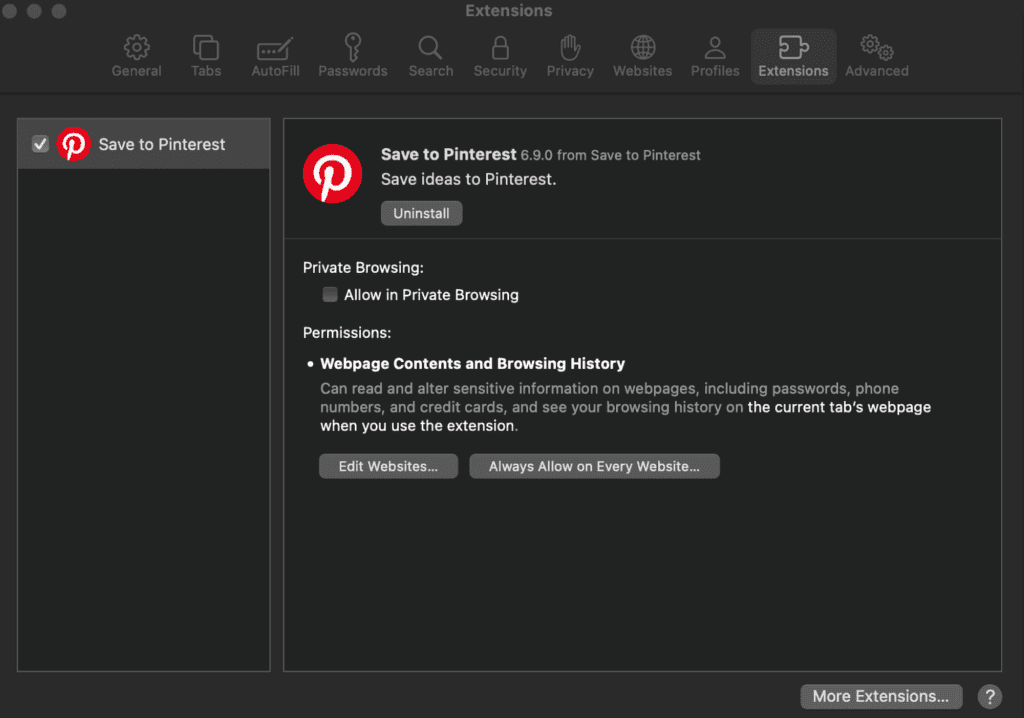Select the Extensions tab
The width and height of the screenshot is (1024, 718).
point(793,55)
